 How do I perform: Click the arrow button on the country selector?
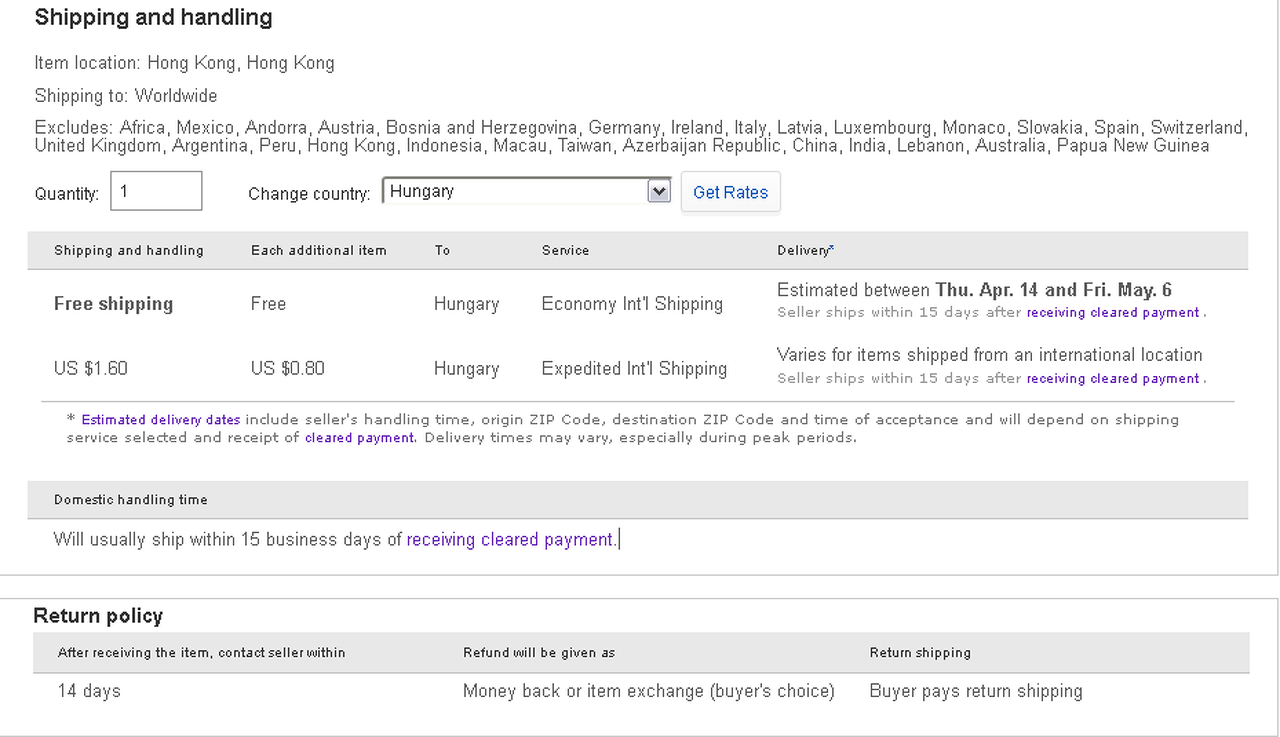click(658, 191)
